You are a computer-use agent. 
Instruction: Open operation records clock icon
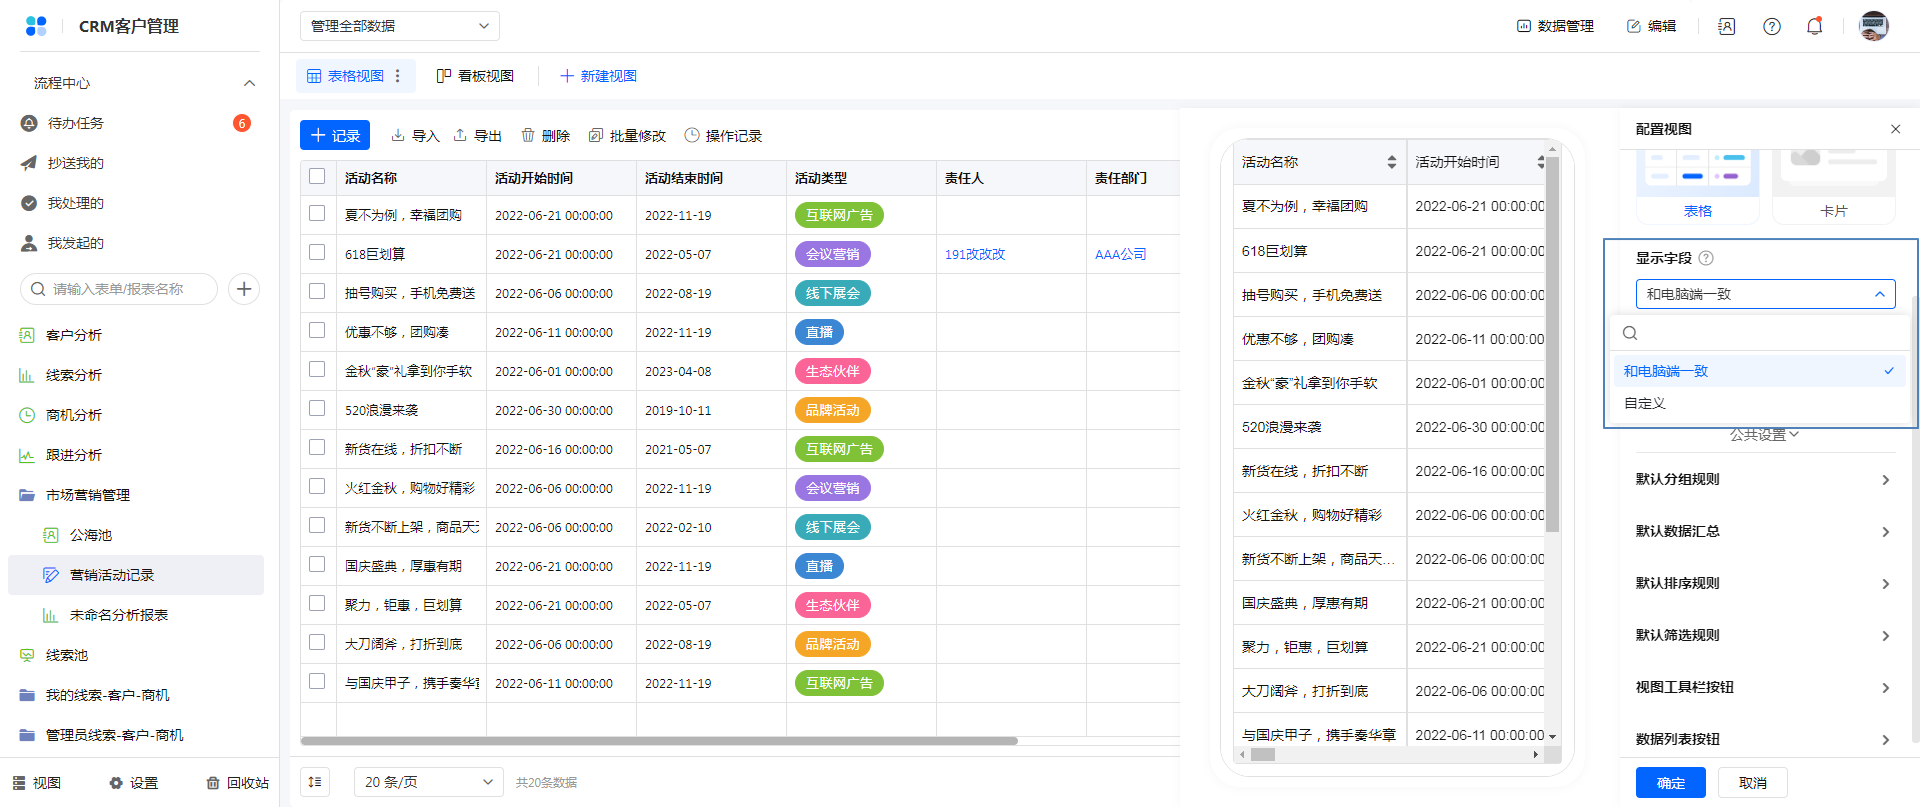692,136
